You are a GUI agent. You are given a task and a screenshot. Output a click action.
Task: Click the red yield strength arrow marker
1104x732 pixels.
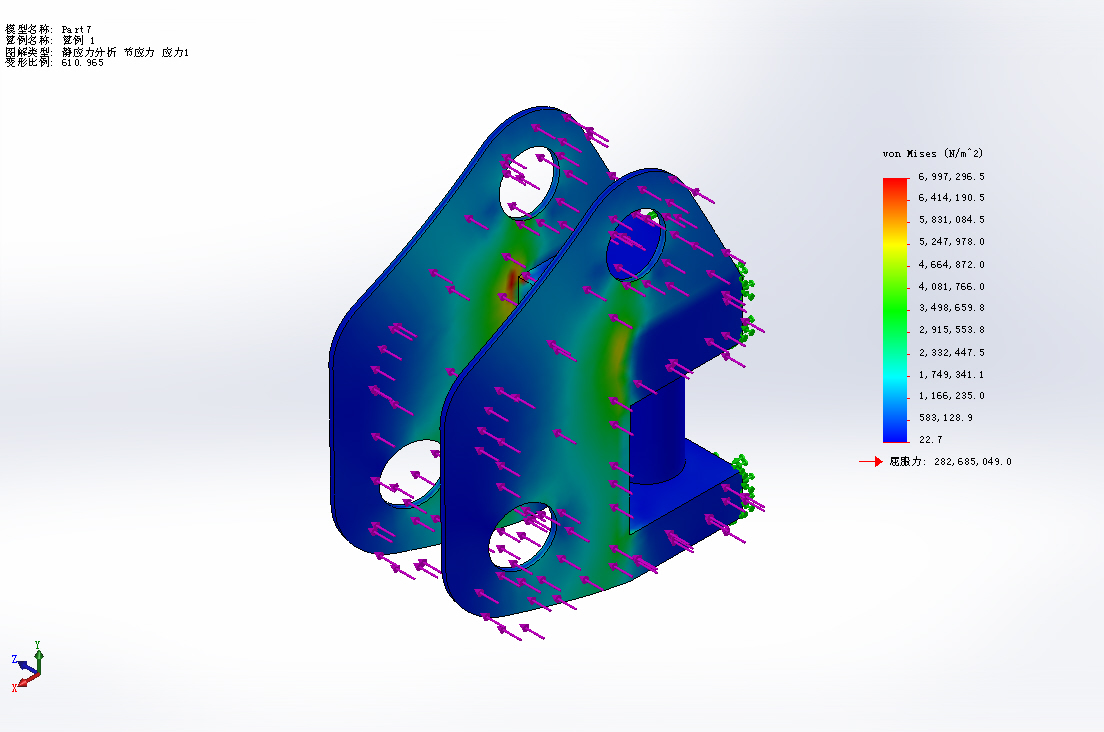pyautogui.click(x=870, y=462)
